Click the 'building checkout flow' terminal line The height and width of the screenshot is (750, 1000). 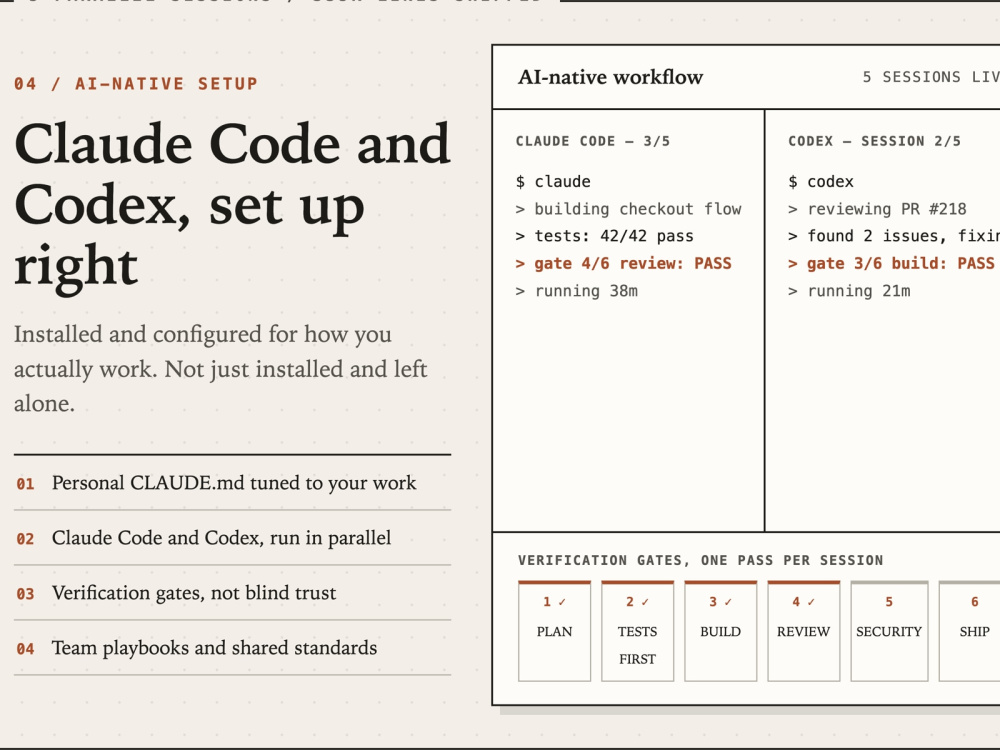[x=628, y=209]
